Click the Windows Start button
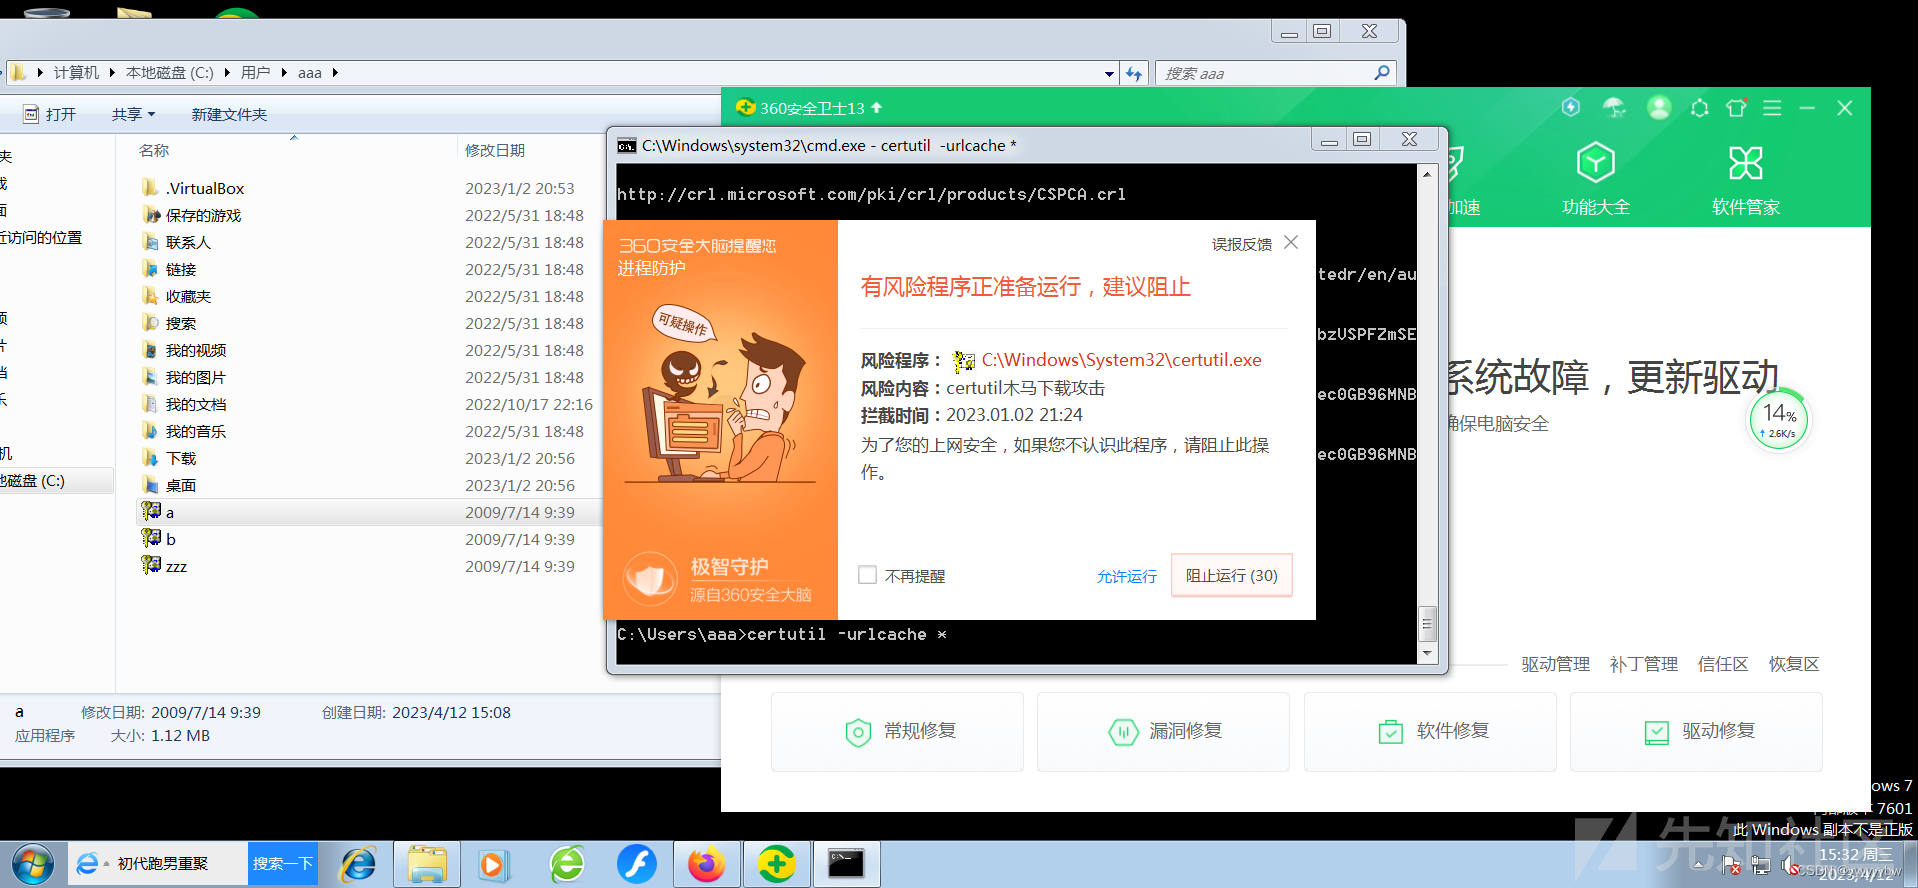 33,863
